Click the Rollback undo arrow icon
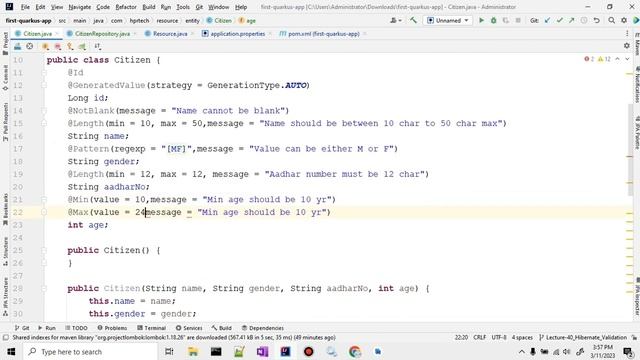 pos(596,20)
